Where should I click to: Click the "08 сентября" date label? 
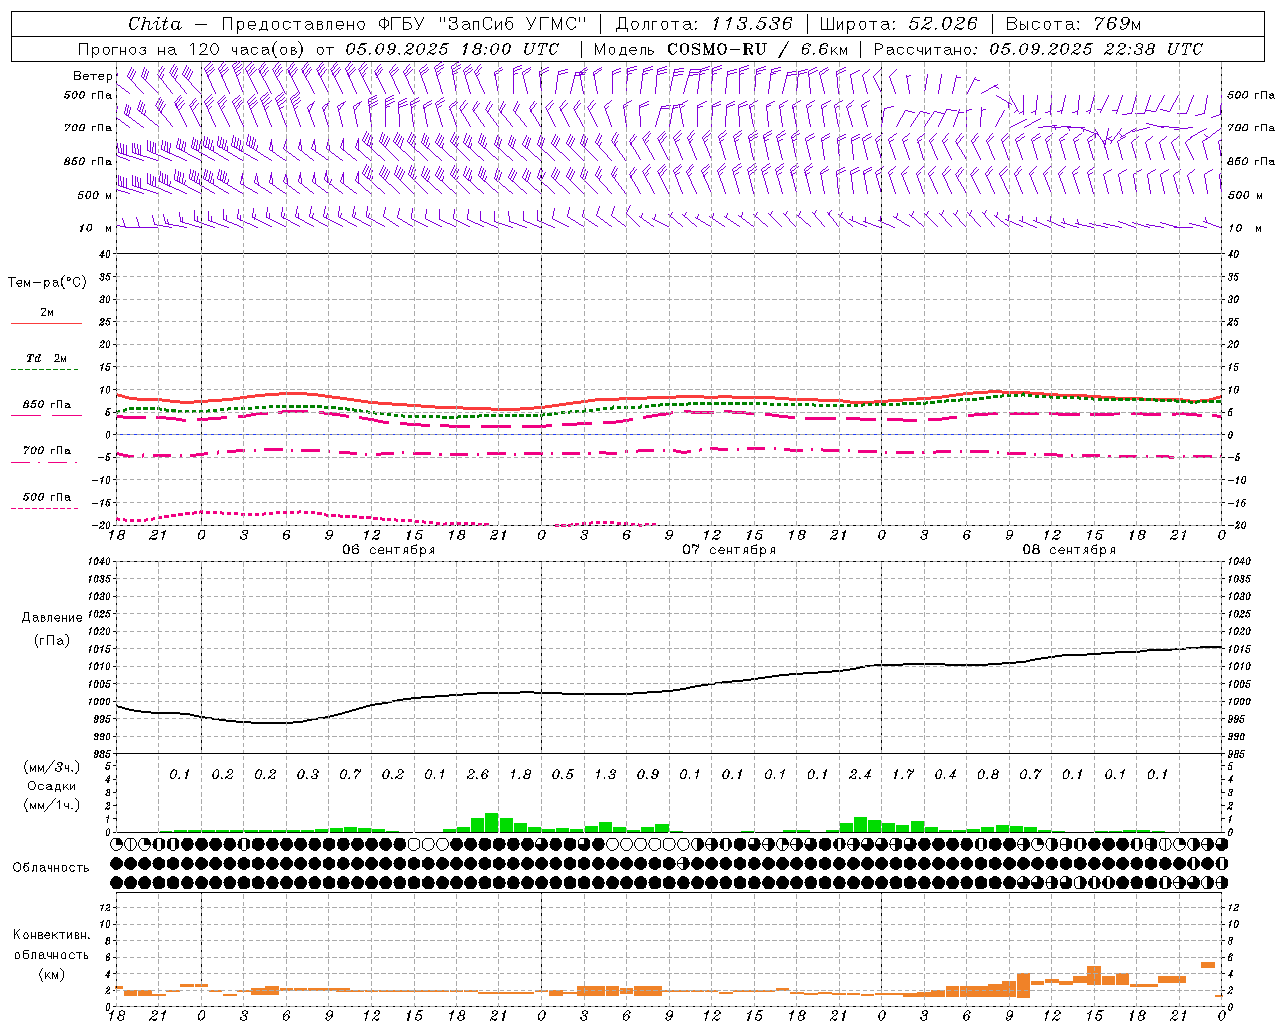[x=1069, y=550]
